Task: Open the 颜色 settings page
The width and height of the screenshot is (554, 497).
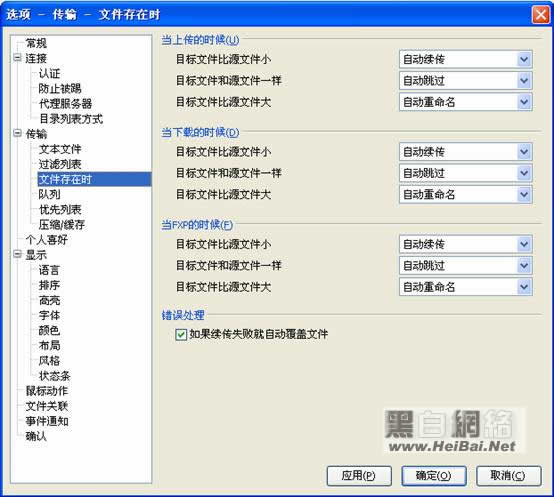Action: 49,330
